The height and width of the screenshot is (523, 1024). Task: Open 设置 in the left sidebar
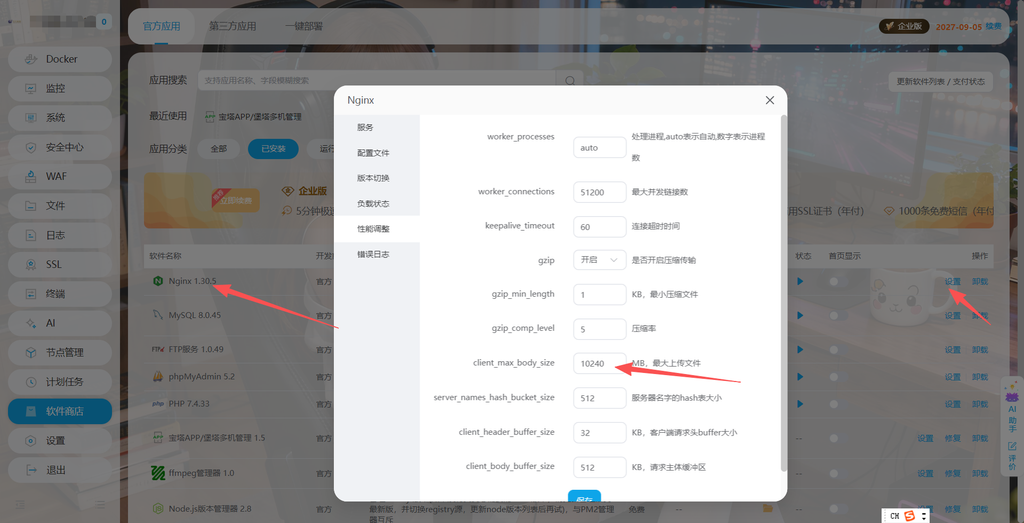click(59, 441)
